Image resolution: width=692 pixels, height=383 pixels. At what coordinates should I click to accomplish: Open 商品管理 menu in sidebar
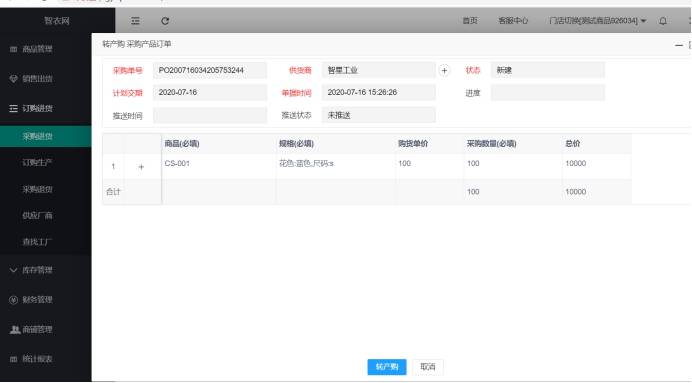38,49
